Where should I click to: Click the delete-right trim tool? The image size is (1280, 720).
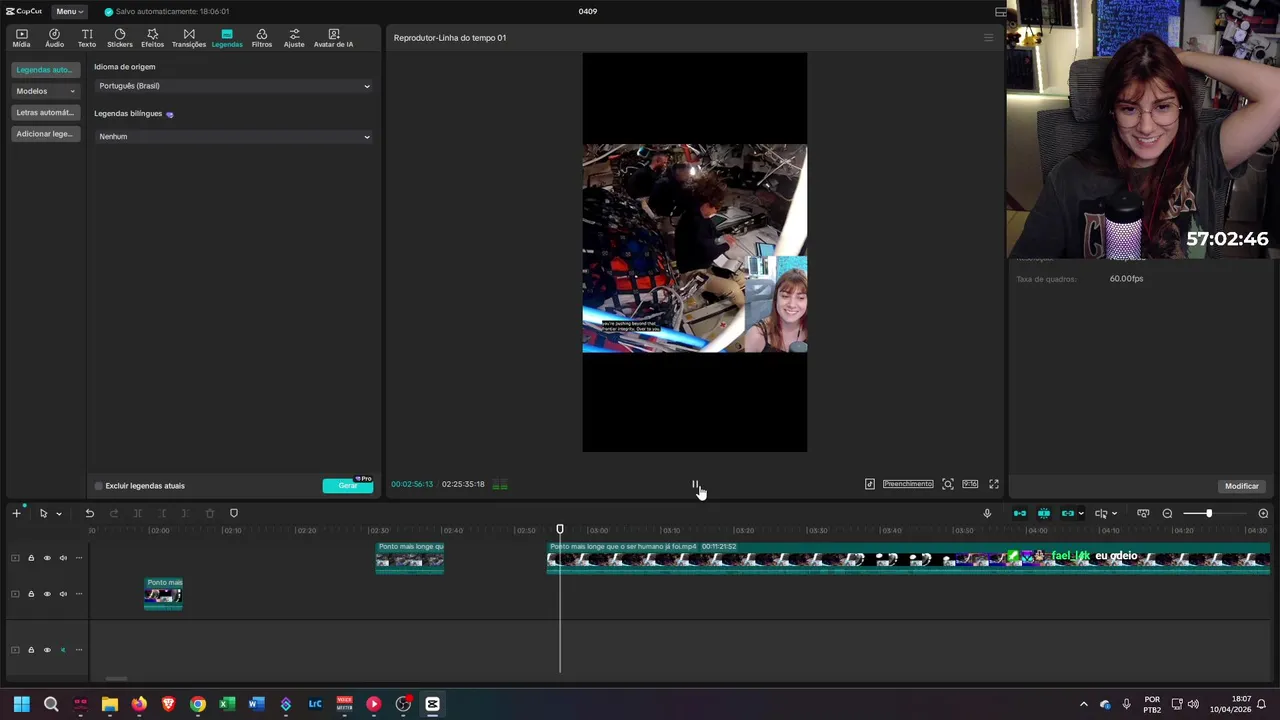click(185, 513)
